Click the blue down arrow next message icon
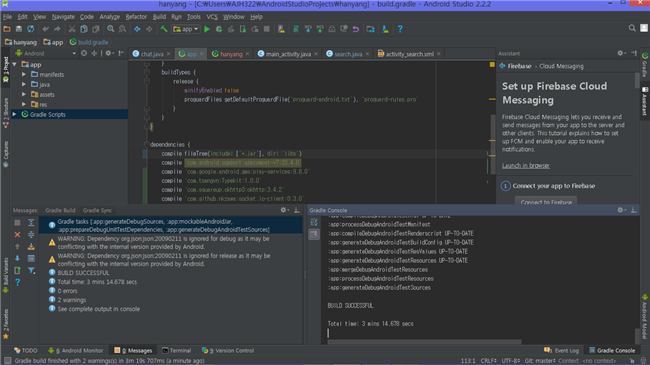 click(17, 258)
